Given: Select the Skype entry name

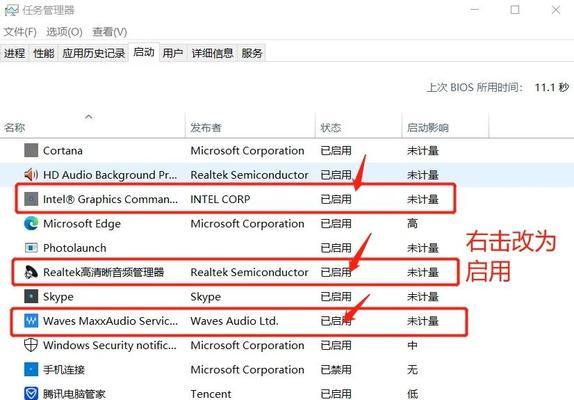Looking at the screenshot, I should (x=58, y=297).
